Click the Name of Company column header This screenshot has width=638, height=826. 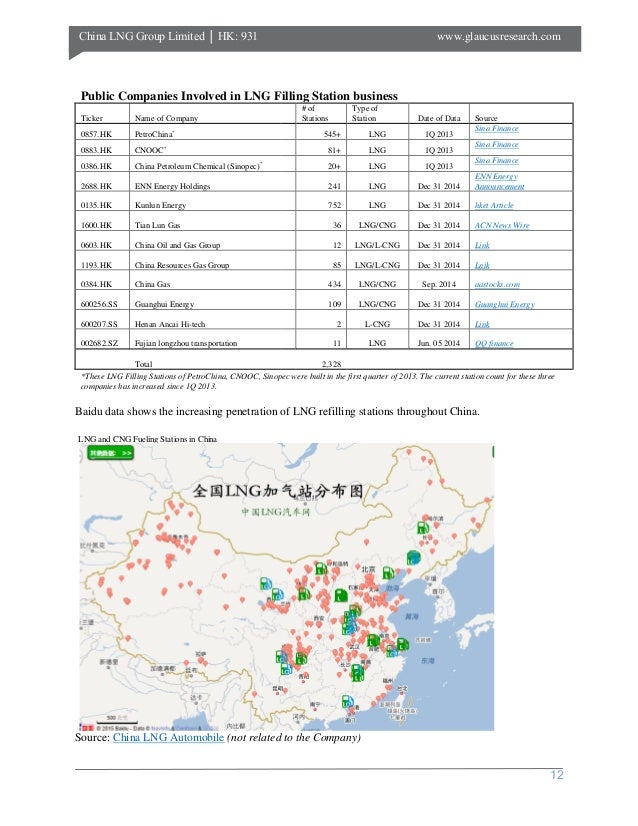coord(166,119)
